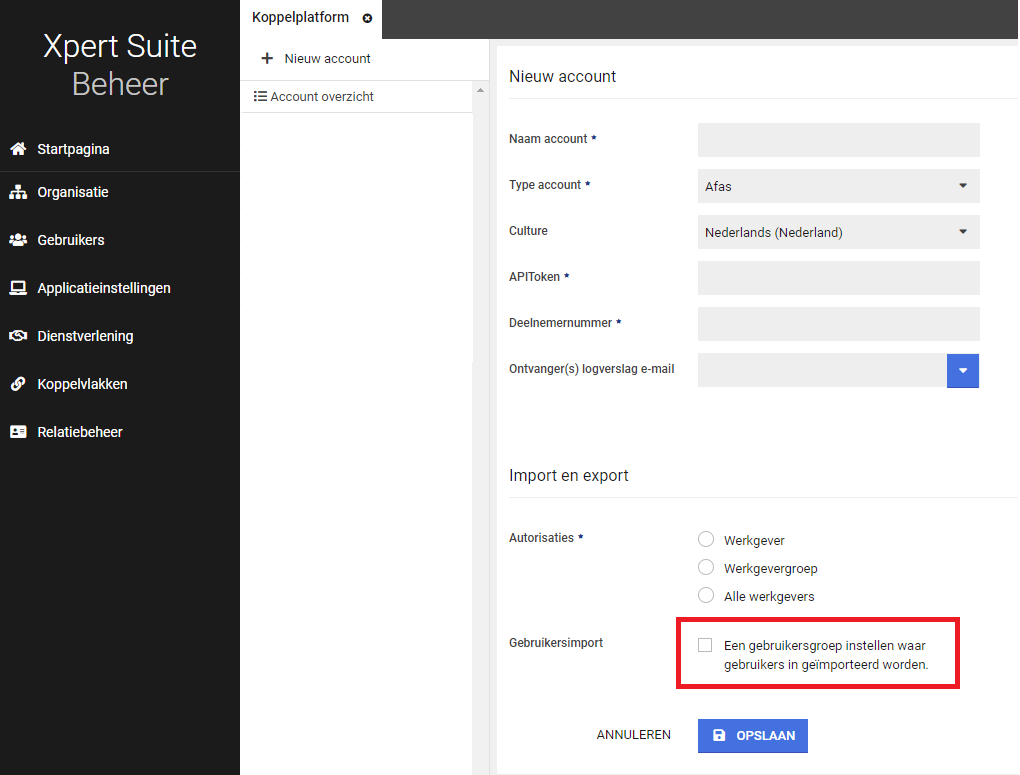Screen dimensions: 1020x775
Task: Open Dienstverlening via handshake icon
Action: [x=18, y=336]
